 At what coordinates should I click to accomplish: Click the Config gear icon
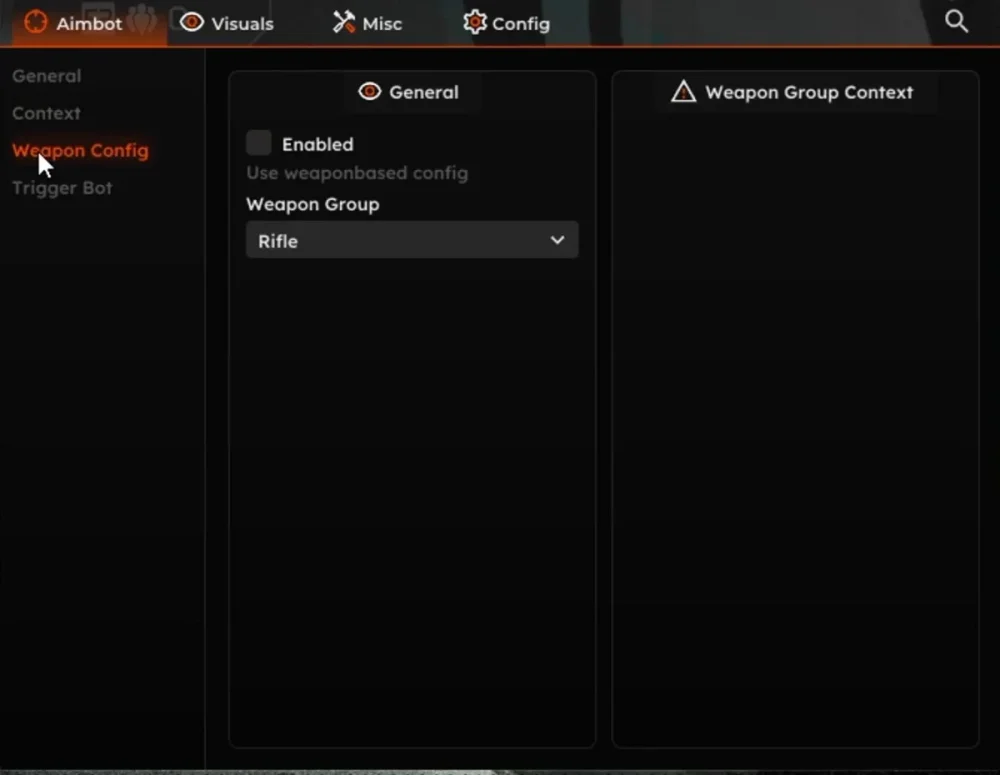click(x=475, y=23)
